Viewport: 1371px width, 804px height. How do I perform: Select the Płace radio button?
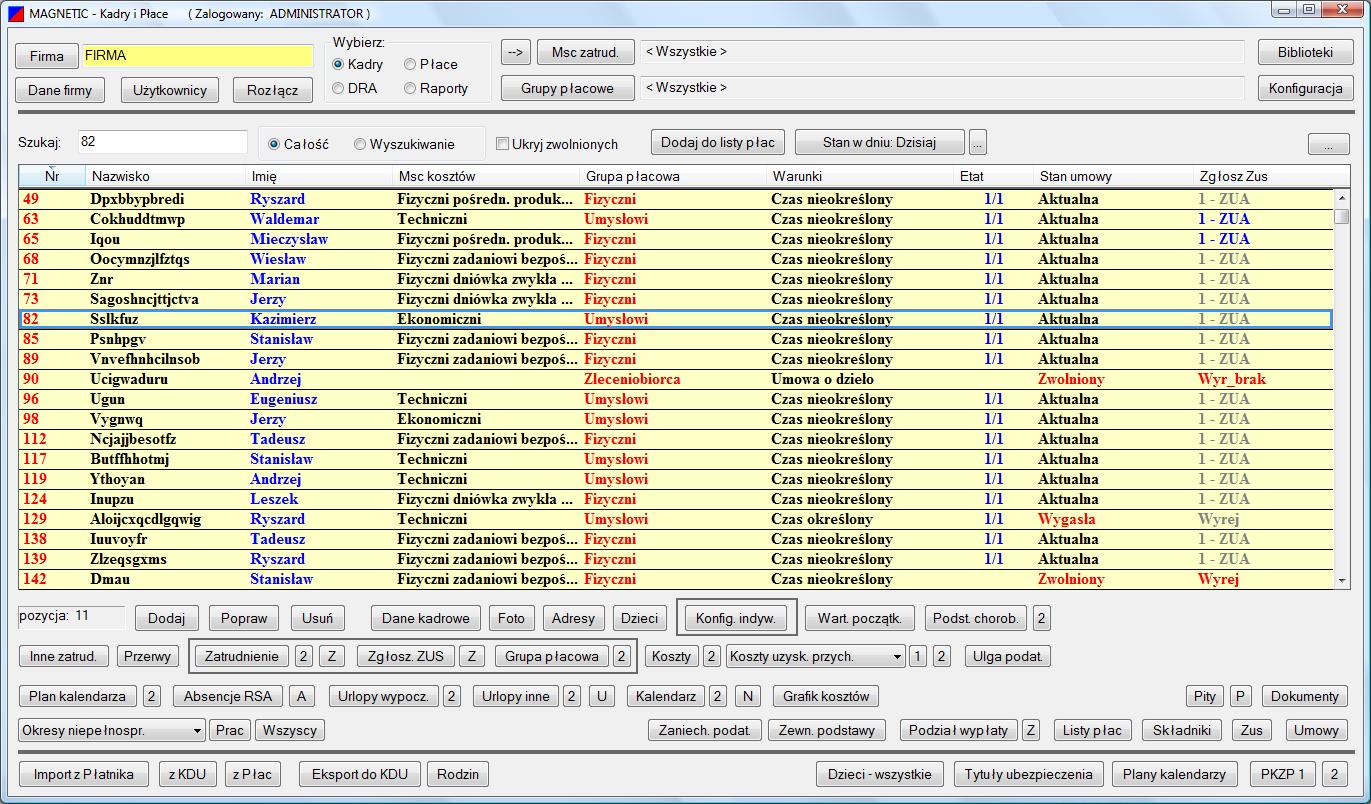410,64
